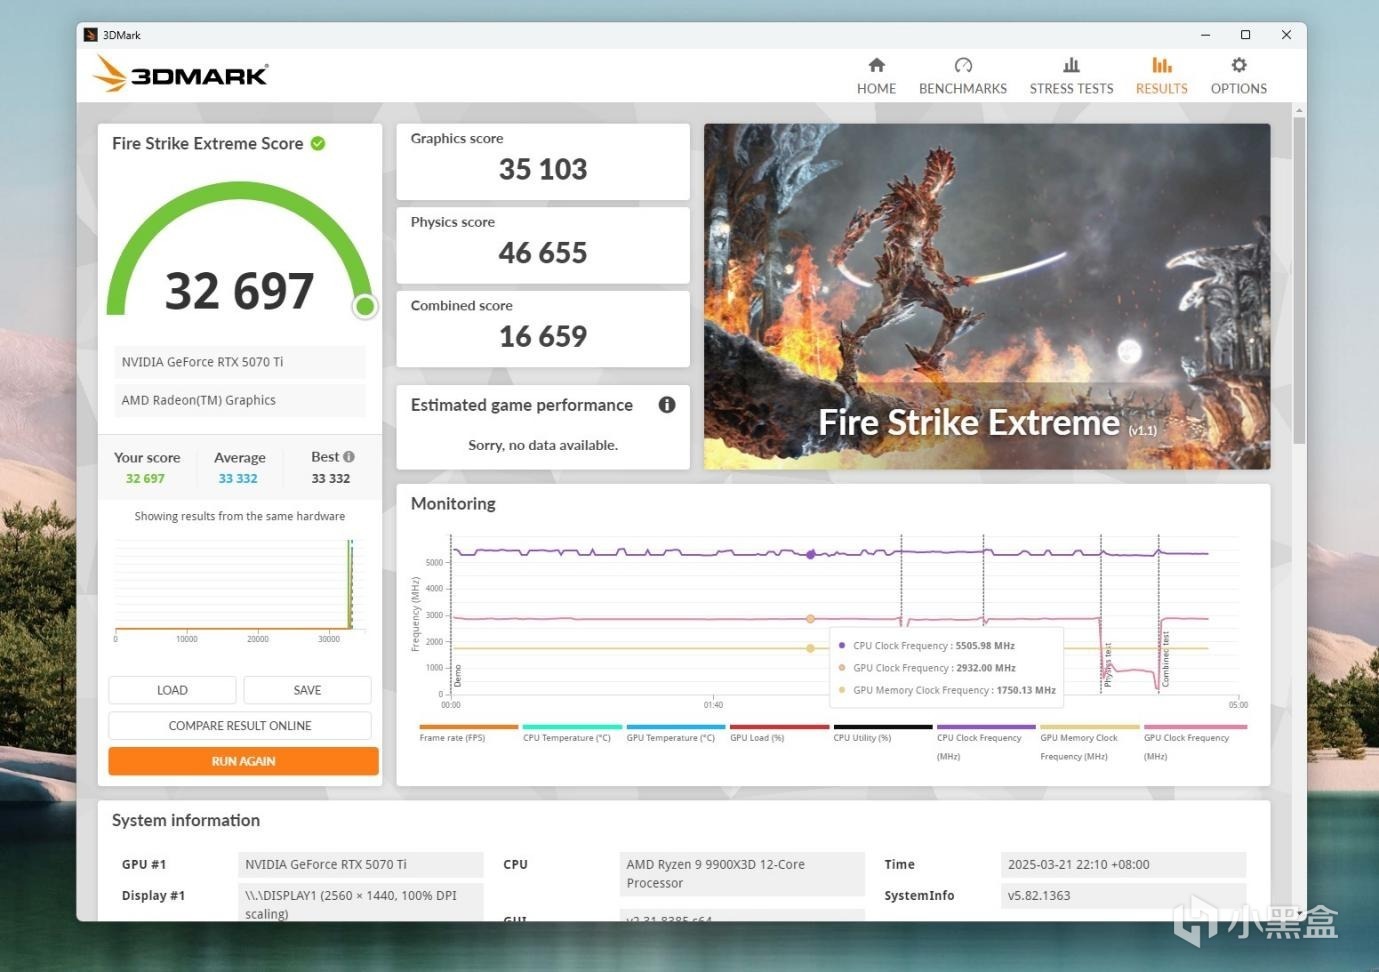
Task: Click the 'Showing results from the same hardware' caption
Action: (240, 516)
